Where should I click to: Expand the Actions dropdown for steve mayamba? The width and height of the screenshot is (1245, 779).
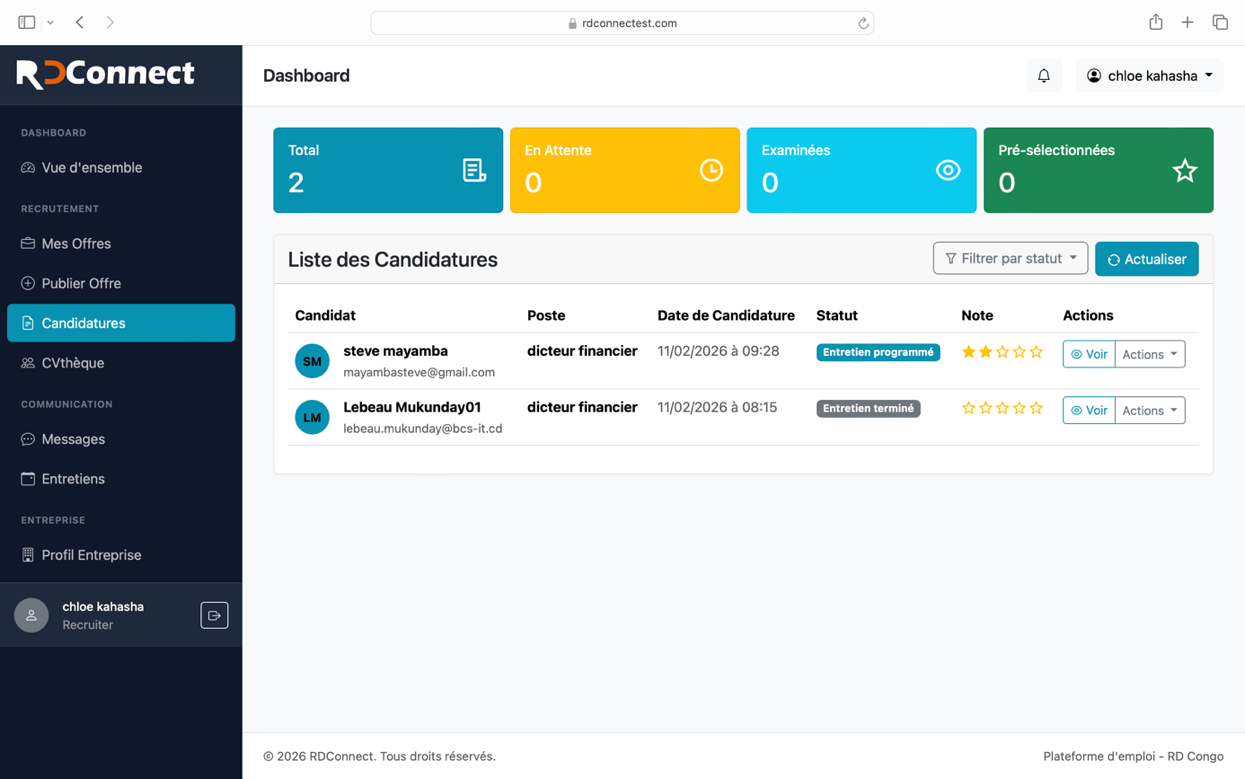(1148, 352)
